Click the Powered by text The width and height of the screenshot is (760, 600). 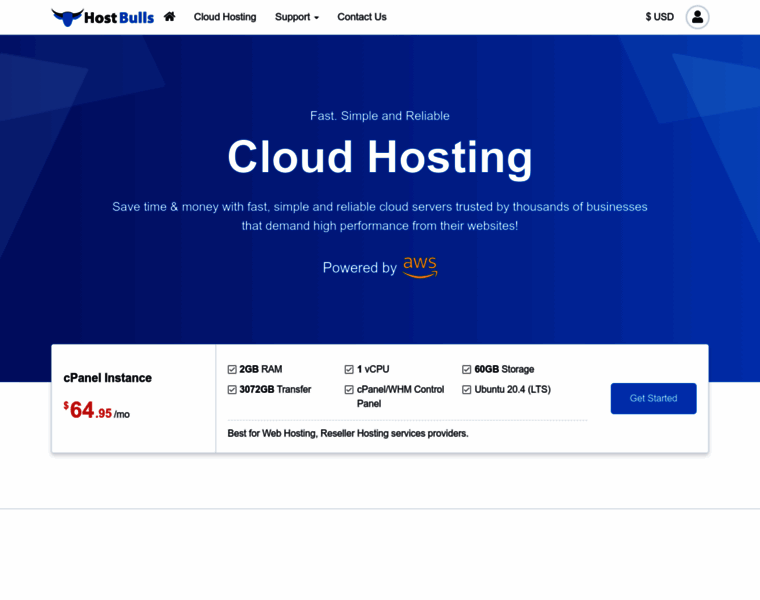pos(360,268)
